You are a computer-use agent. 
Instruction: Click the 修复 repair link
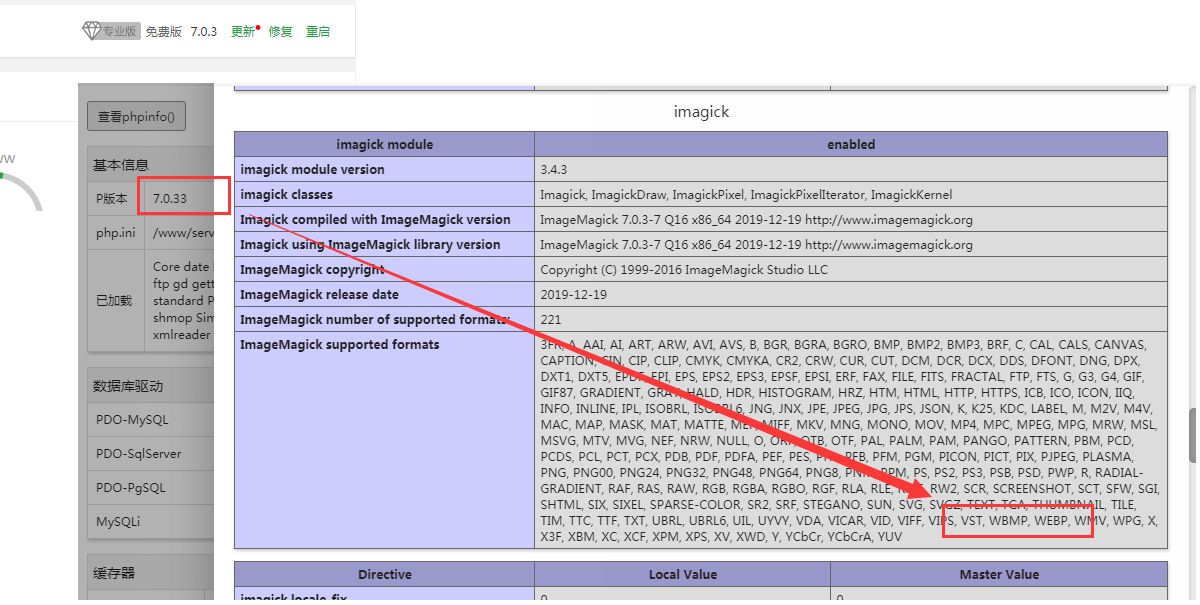280,31
